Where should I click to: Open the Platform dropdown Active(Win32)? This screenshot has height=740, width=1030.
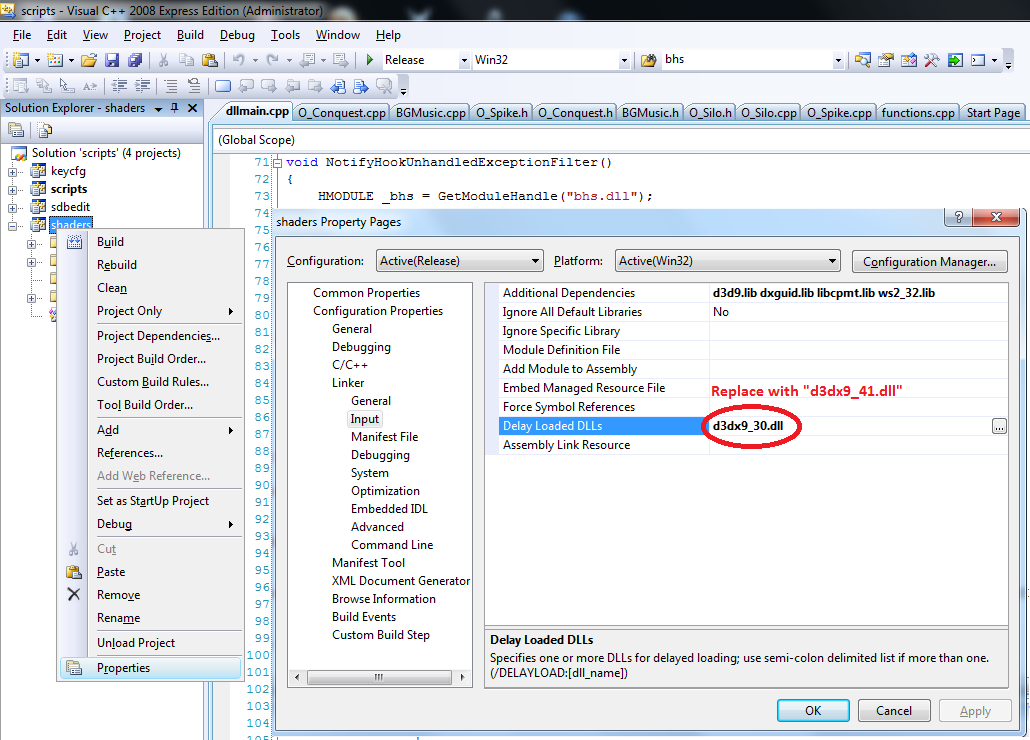[726, 261]
